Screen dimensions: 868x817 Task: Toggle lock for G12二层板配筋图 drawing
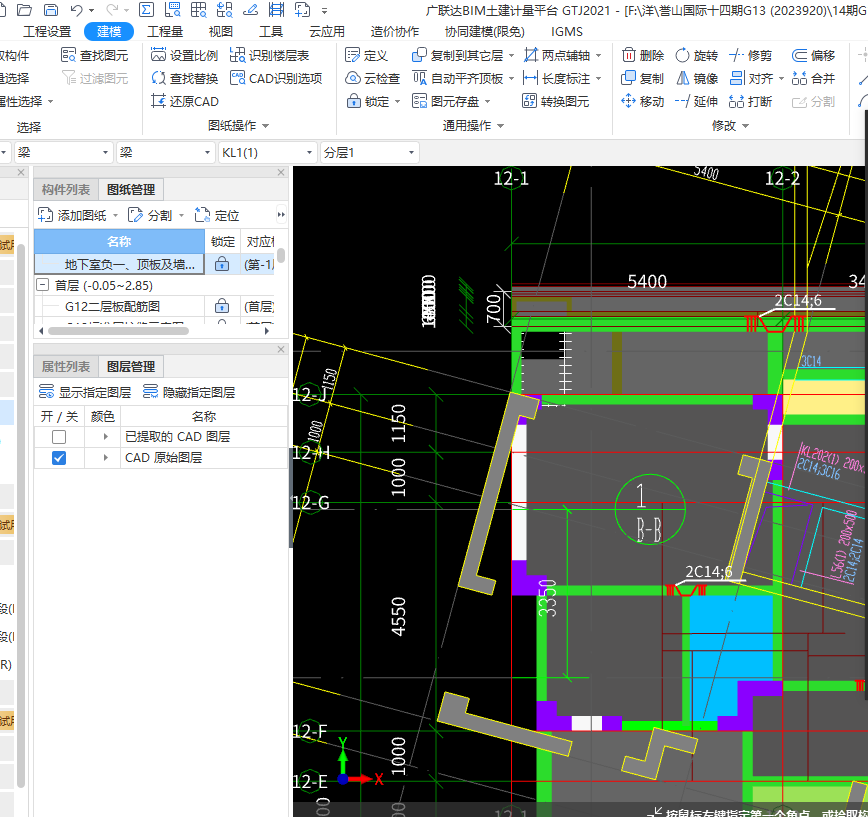[222, 306]
